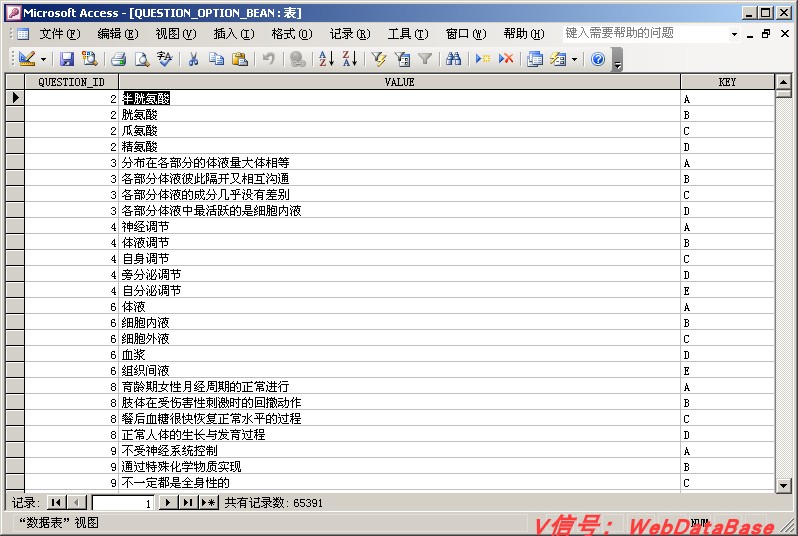Viewport: 798px width, 536px height.
Task: Sort Descending Z-A icon
Action: pos(350,59)
